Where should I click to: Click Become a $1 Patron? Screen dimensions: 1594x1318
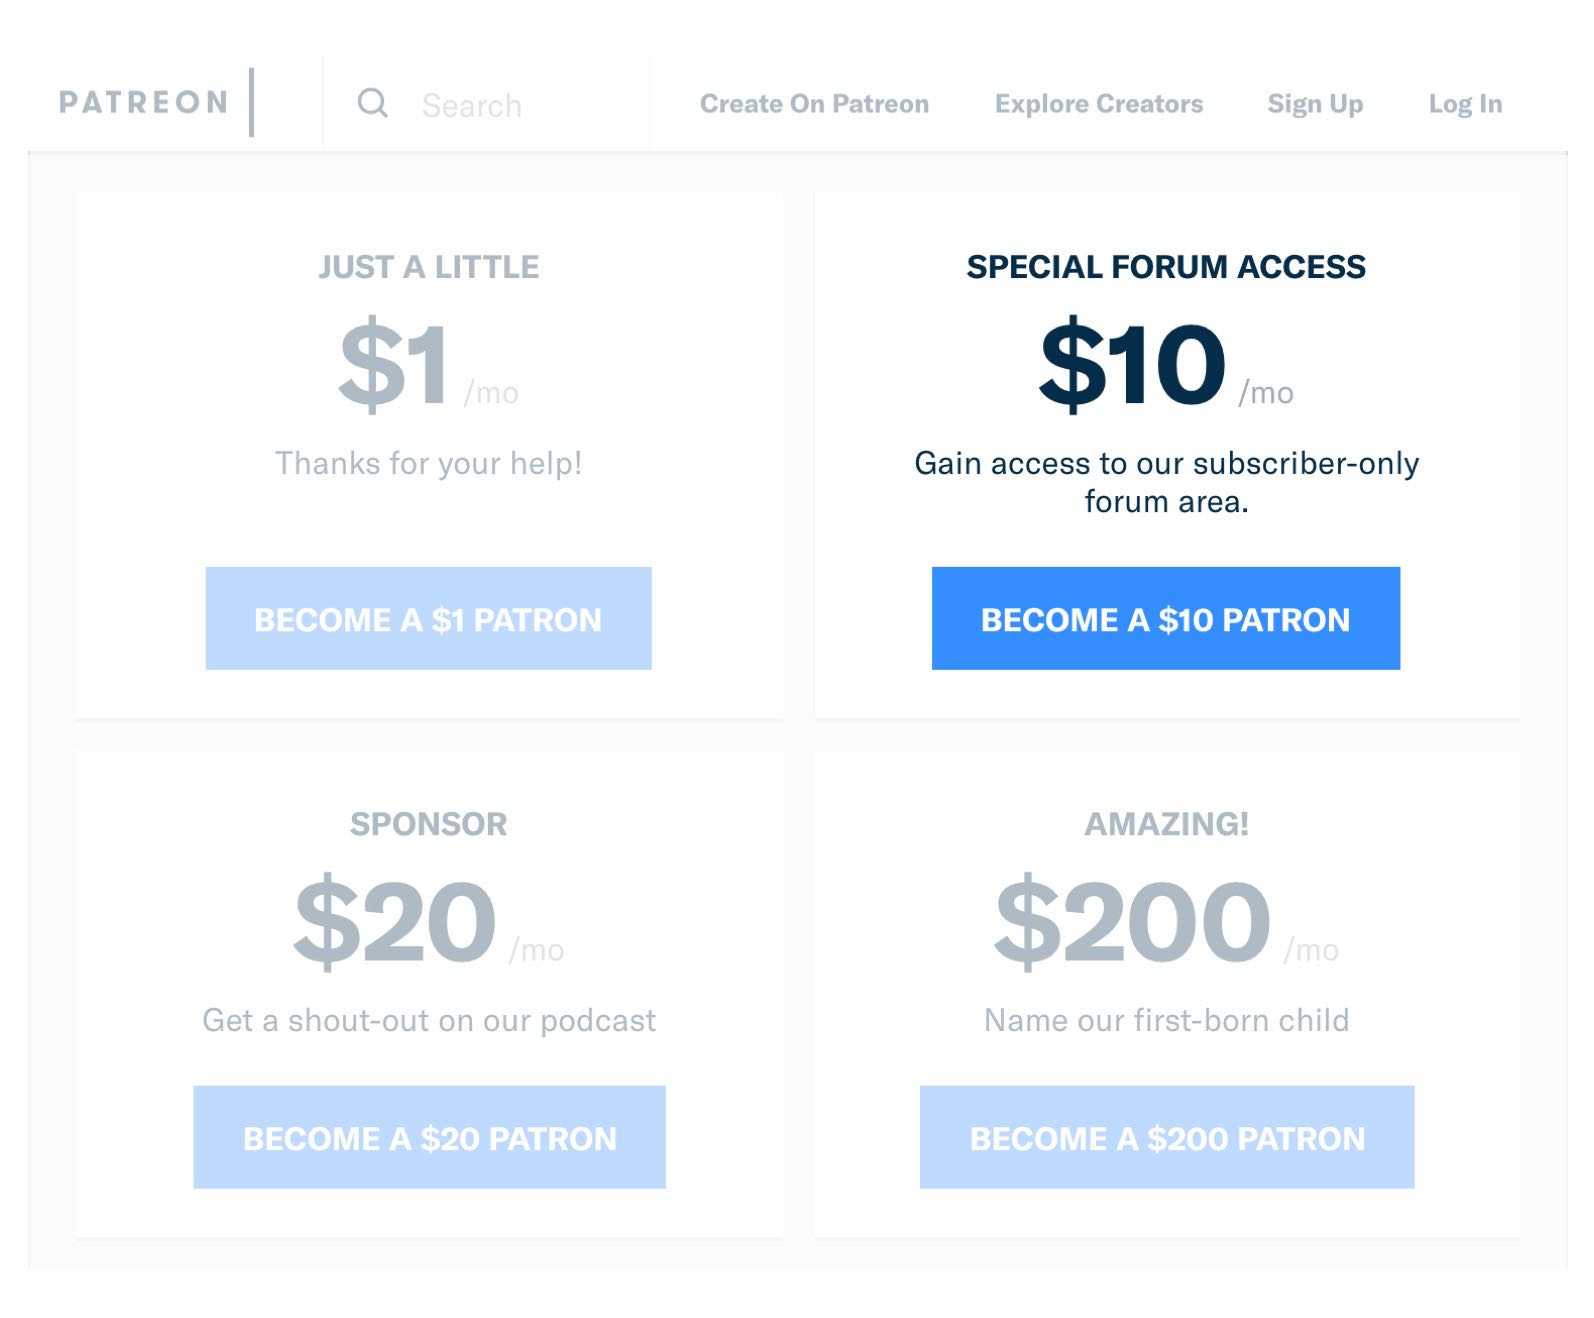coord(428,618)
